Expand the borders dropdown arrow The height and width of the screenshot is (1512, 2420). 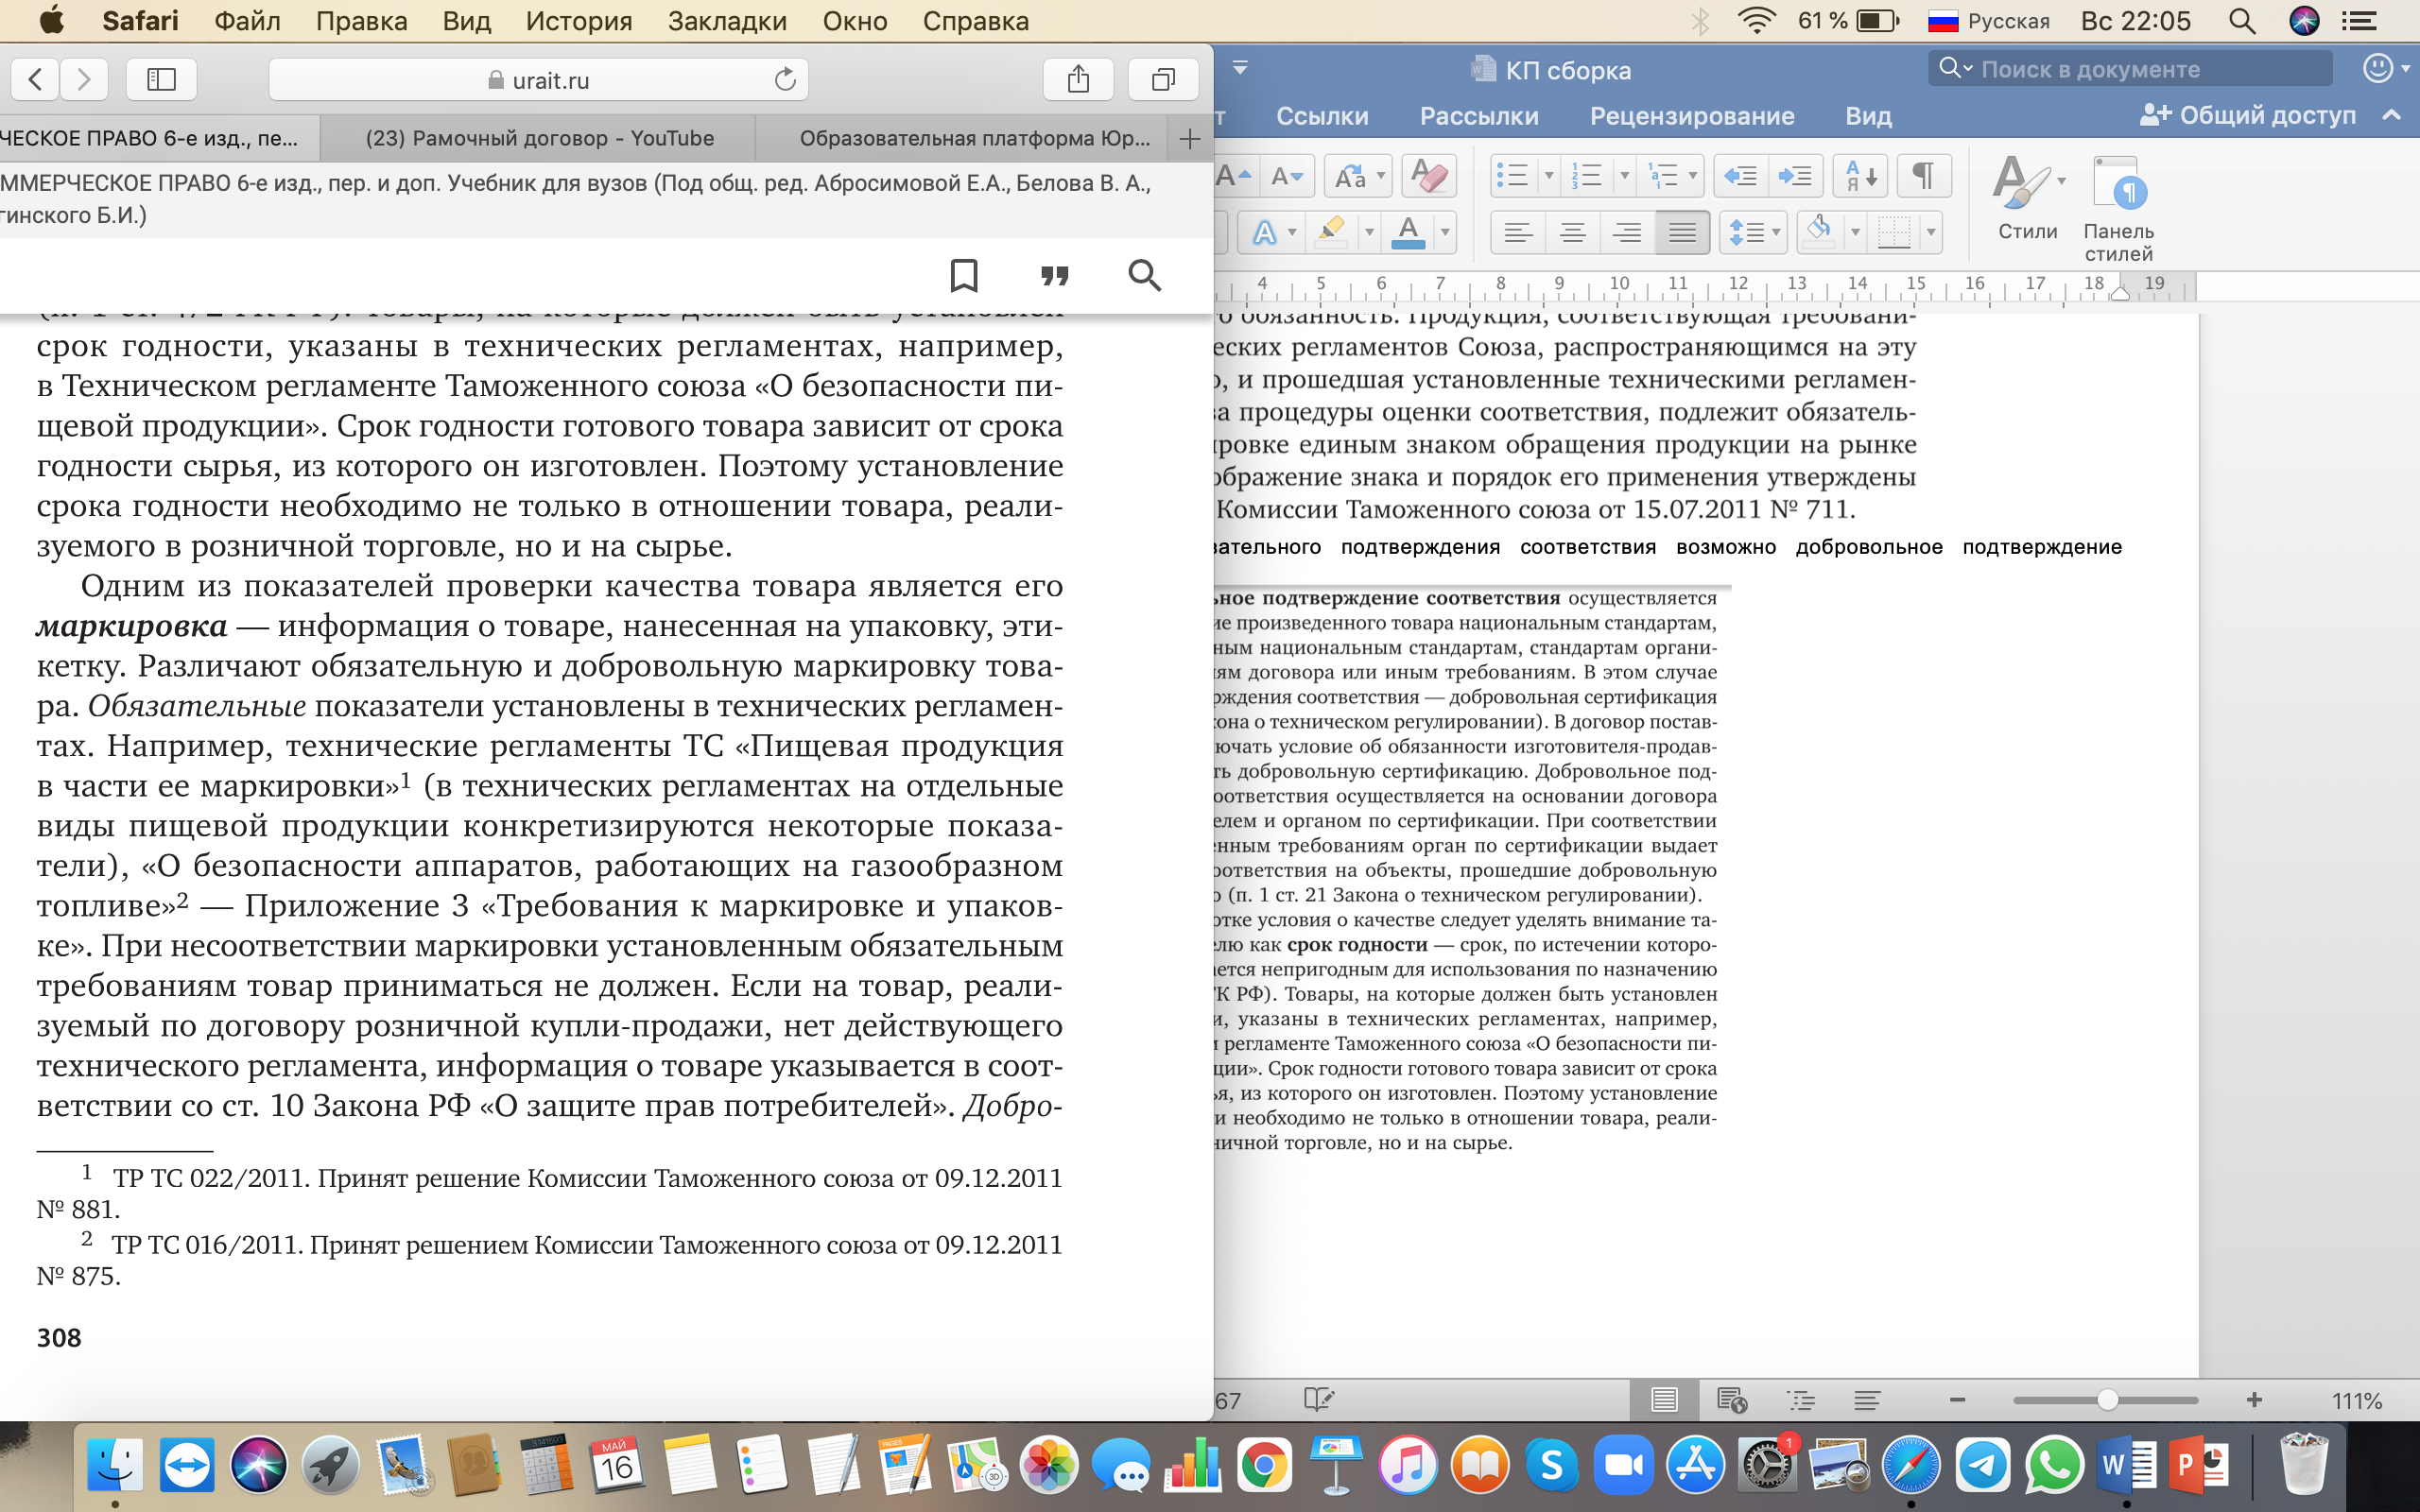point(1931,233)
